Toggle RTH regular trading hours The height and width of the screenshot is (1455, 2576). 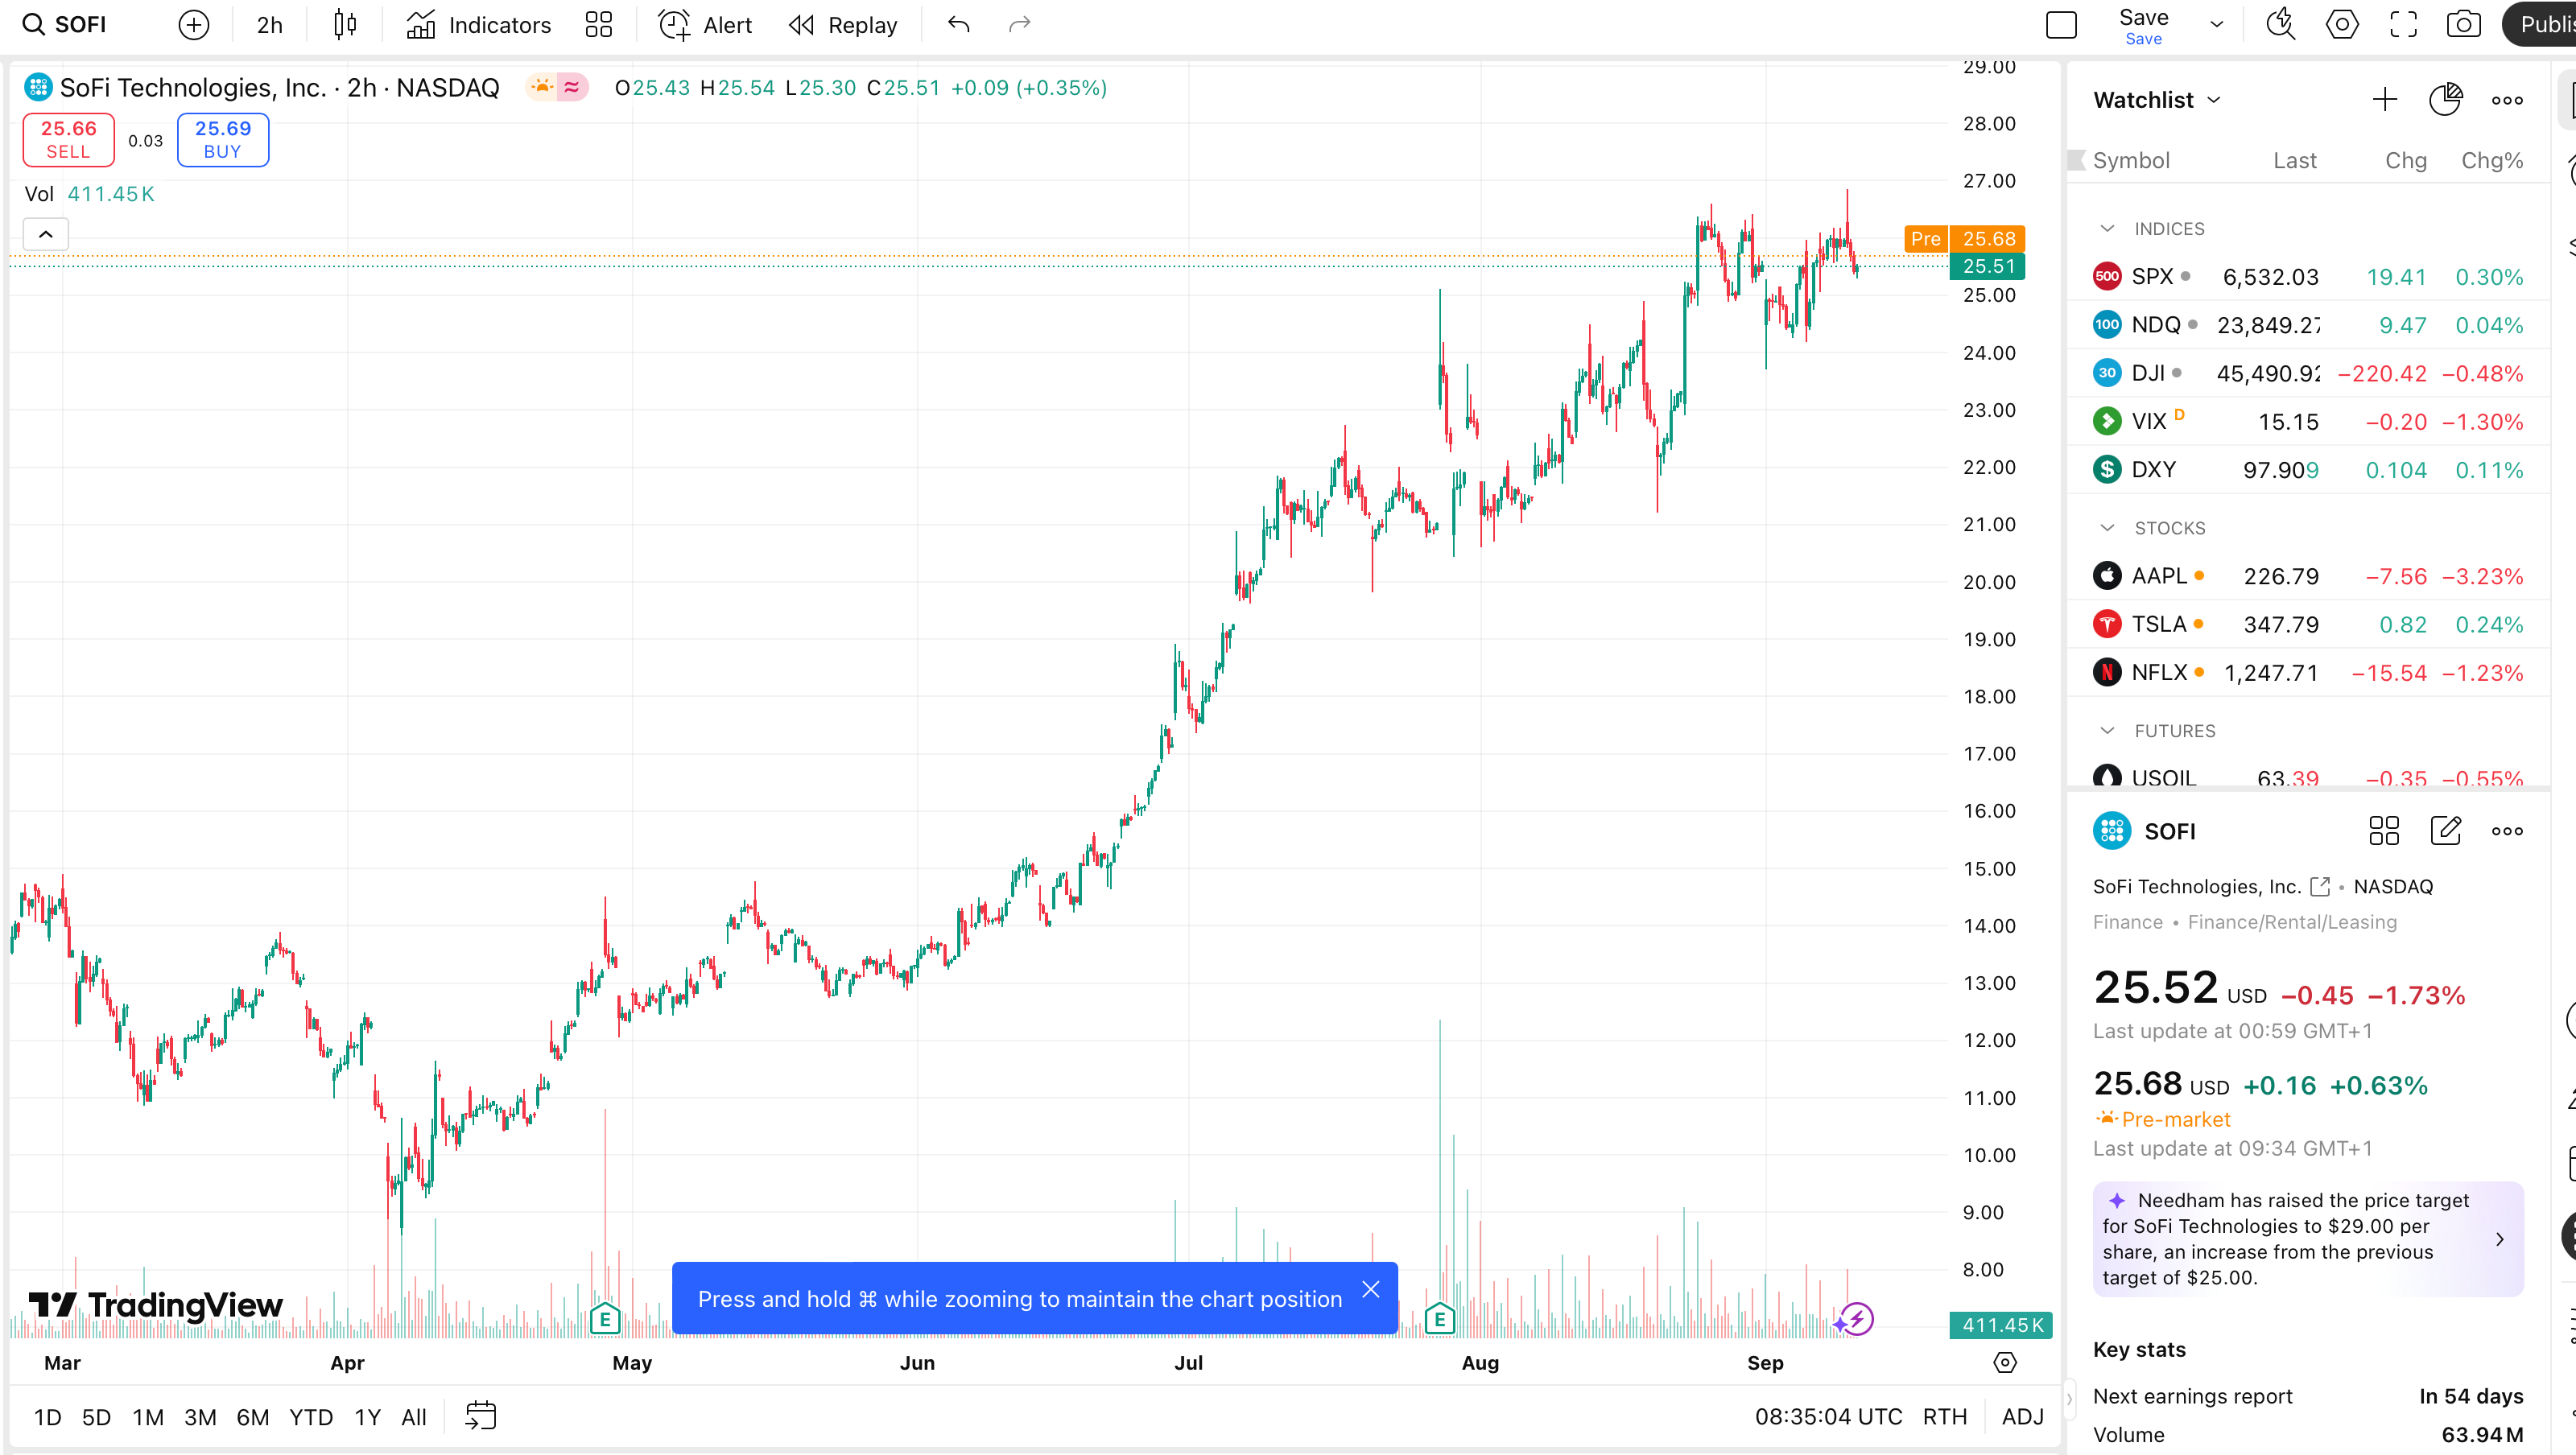click(x=1944, y=1416)
